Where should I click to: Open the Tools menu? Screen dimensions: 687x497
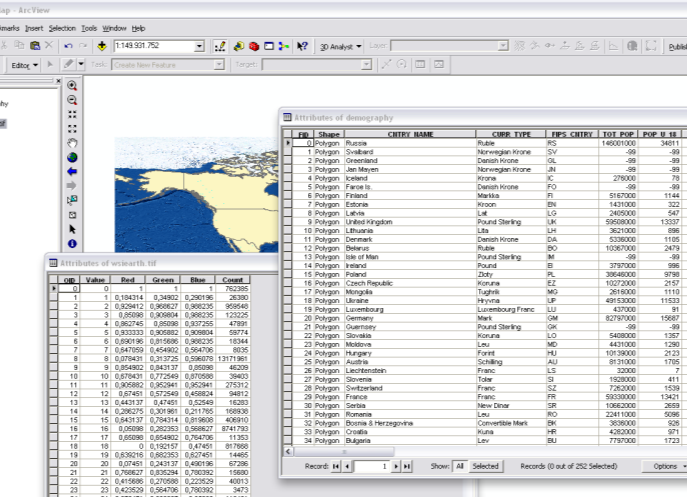point(89,28)
